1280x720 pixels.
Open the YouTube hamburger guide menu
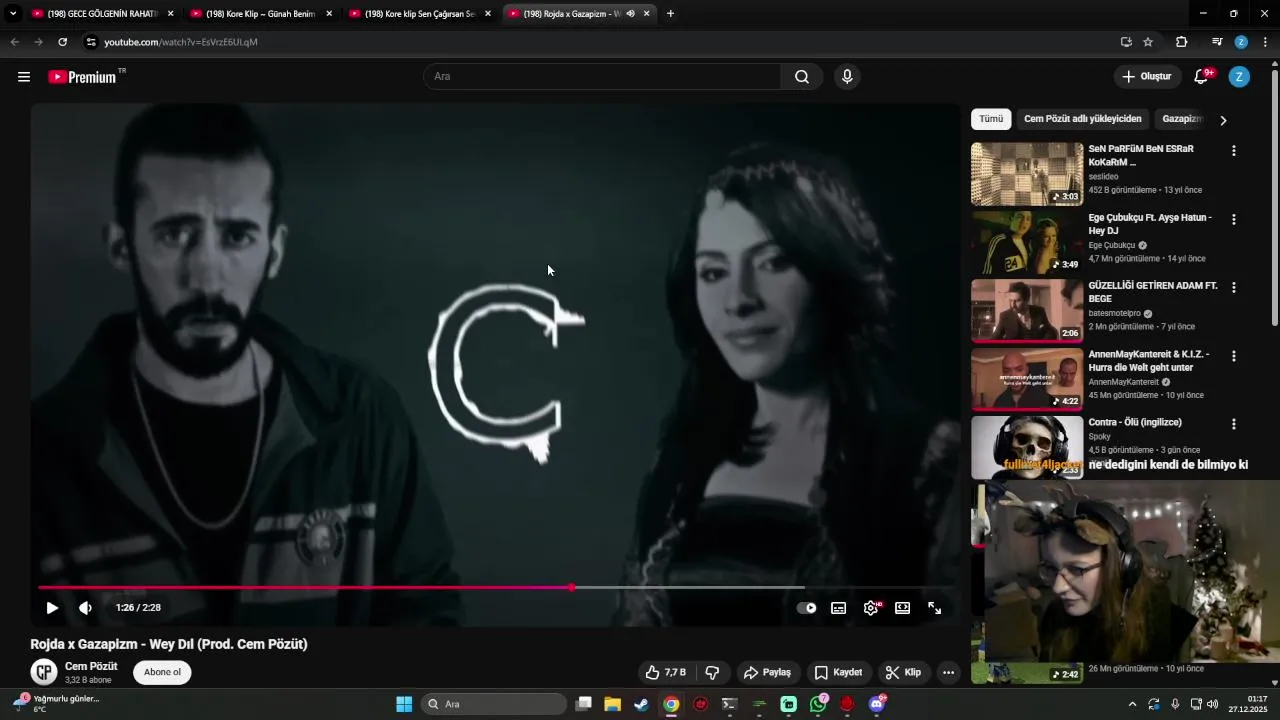(24, 77)
